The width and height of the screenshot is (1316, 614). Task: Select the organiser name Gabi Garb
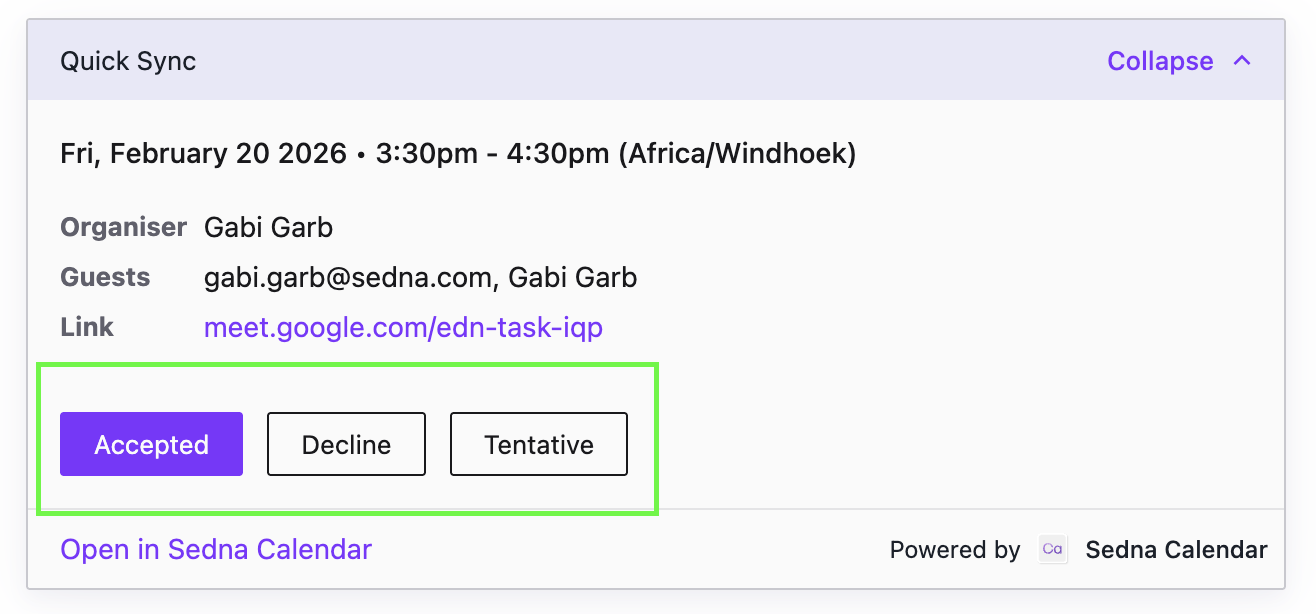pos(268,227)
